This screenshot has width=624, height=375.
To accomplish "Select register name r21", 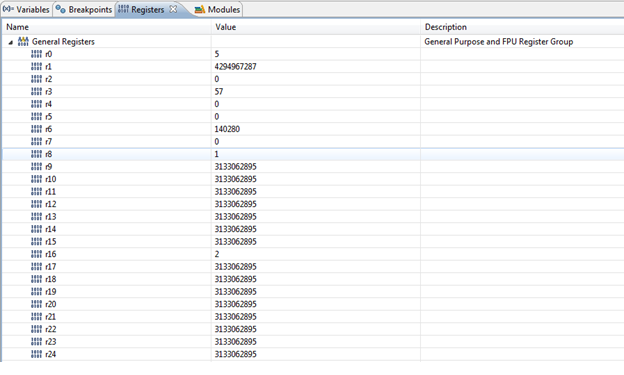I will tap(51, 316).
